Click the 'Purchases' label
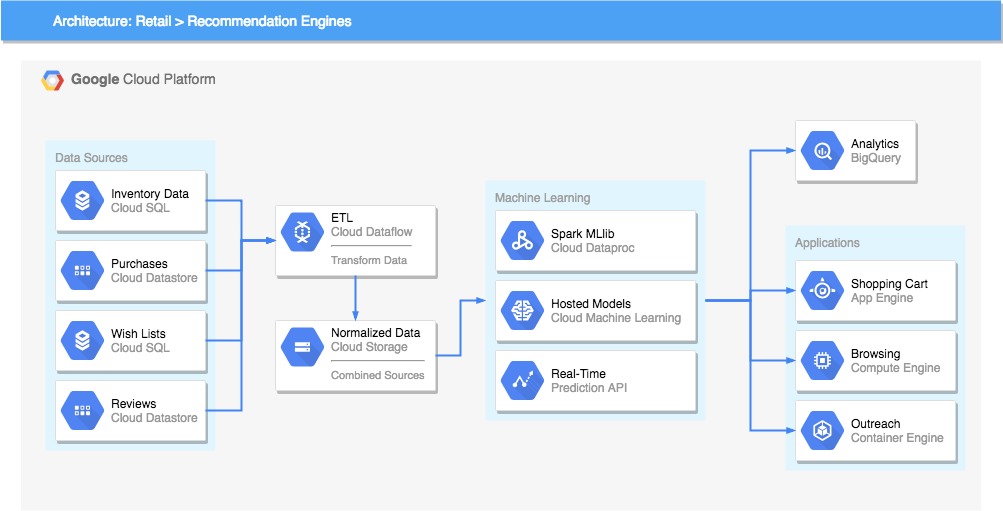The image size is (1003, 511). [139, 263]
